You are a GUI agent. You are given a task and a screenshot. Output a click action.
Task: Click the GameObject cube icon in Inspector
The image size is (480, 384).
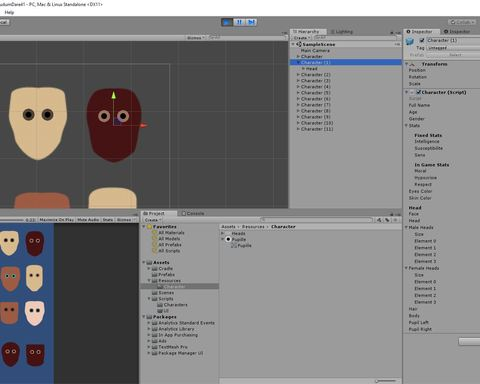[410, 41]
